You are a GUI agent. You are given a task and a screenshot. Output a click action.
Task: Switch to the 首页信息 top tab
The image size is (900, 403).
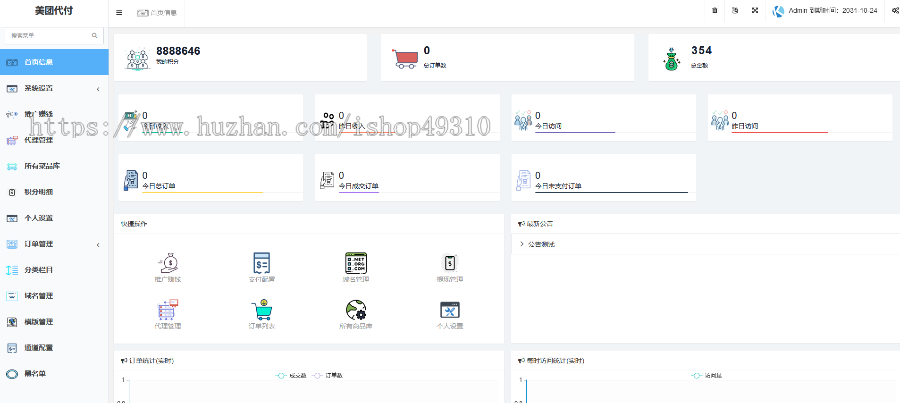click(157, 13)
